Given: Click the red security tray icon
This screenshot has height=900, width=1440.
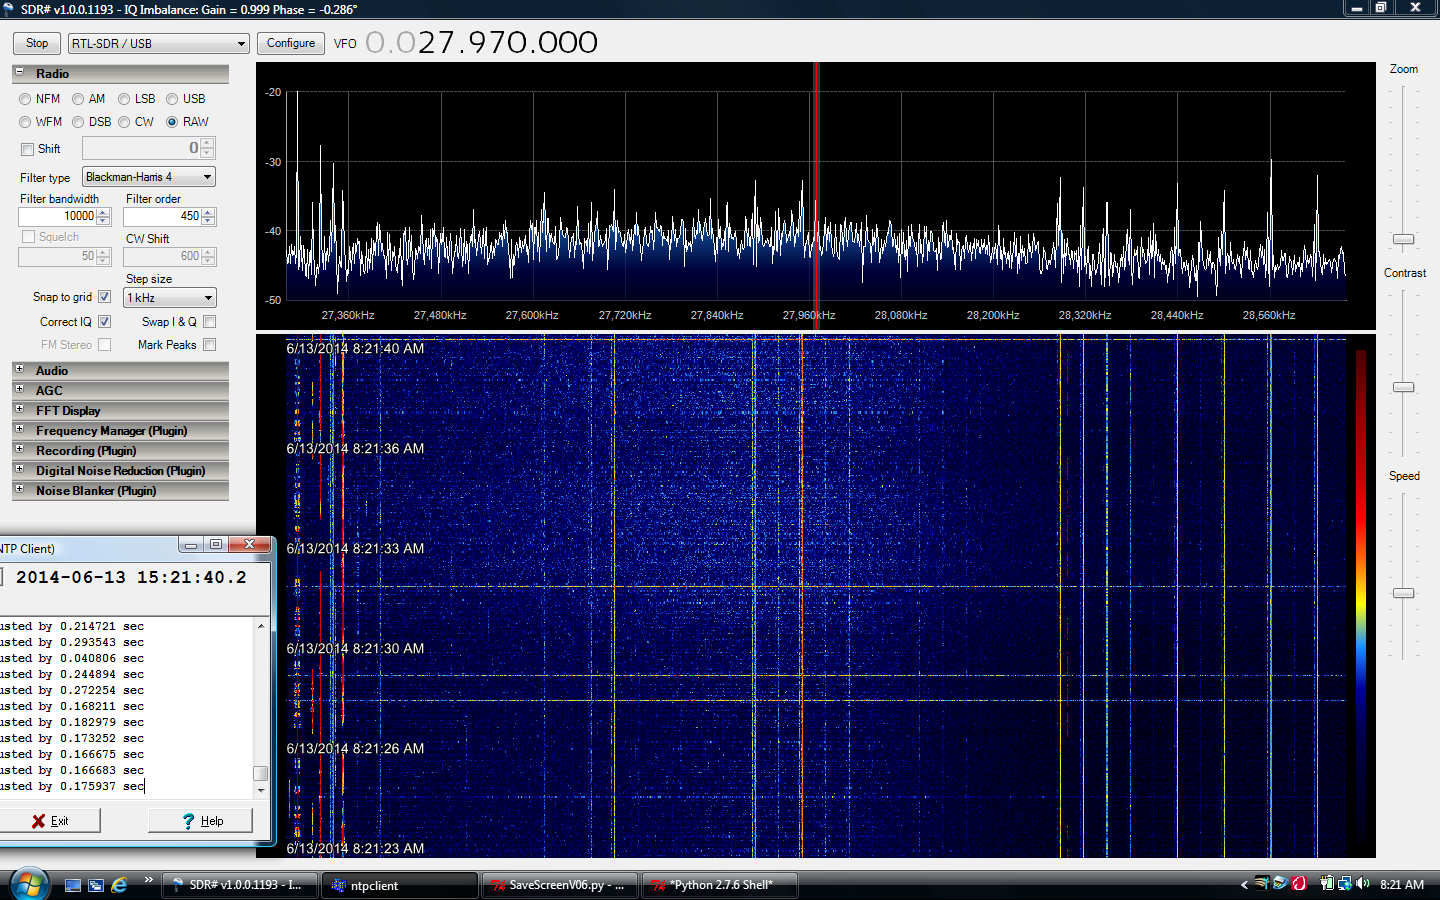Looking at the screenshot, I should coord(1299,883).
